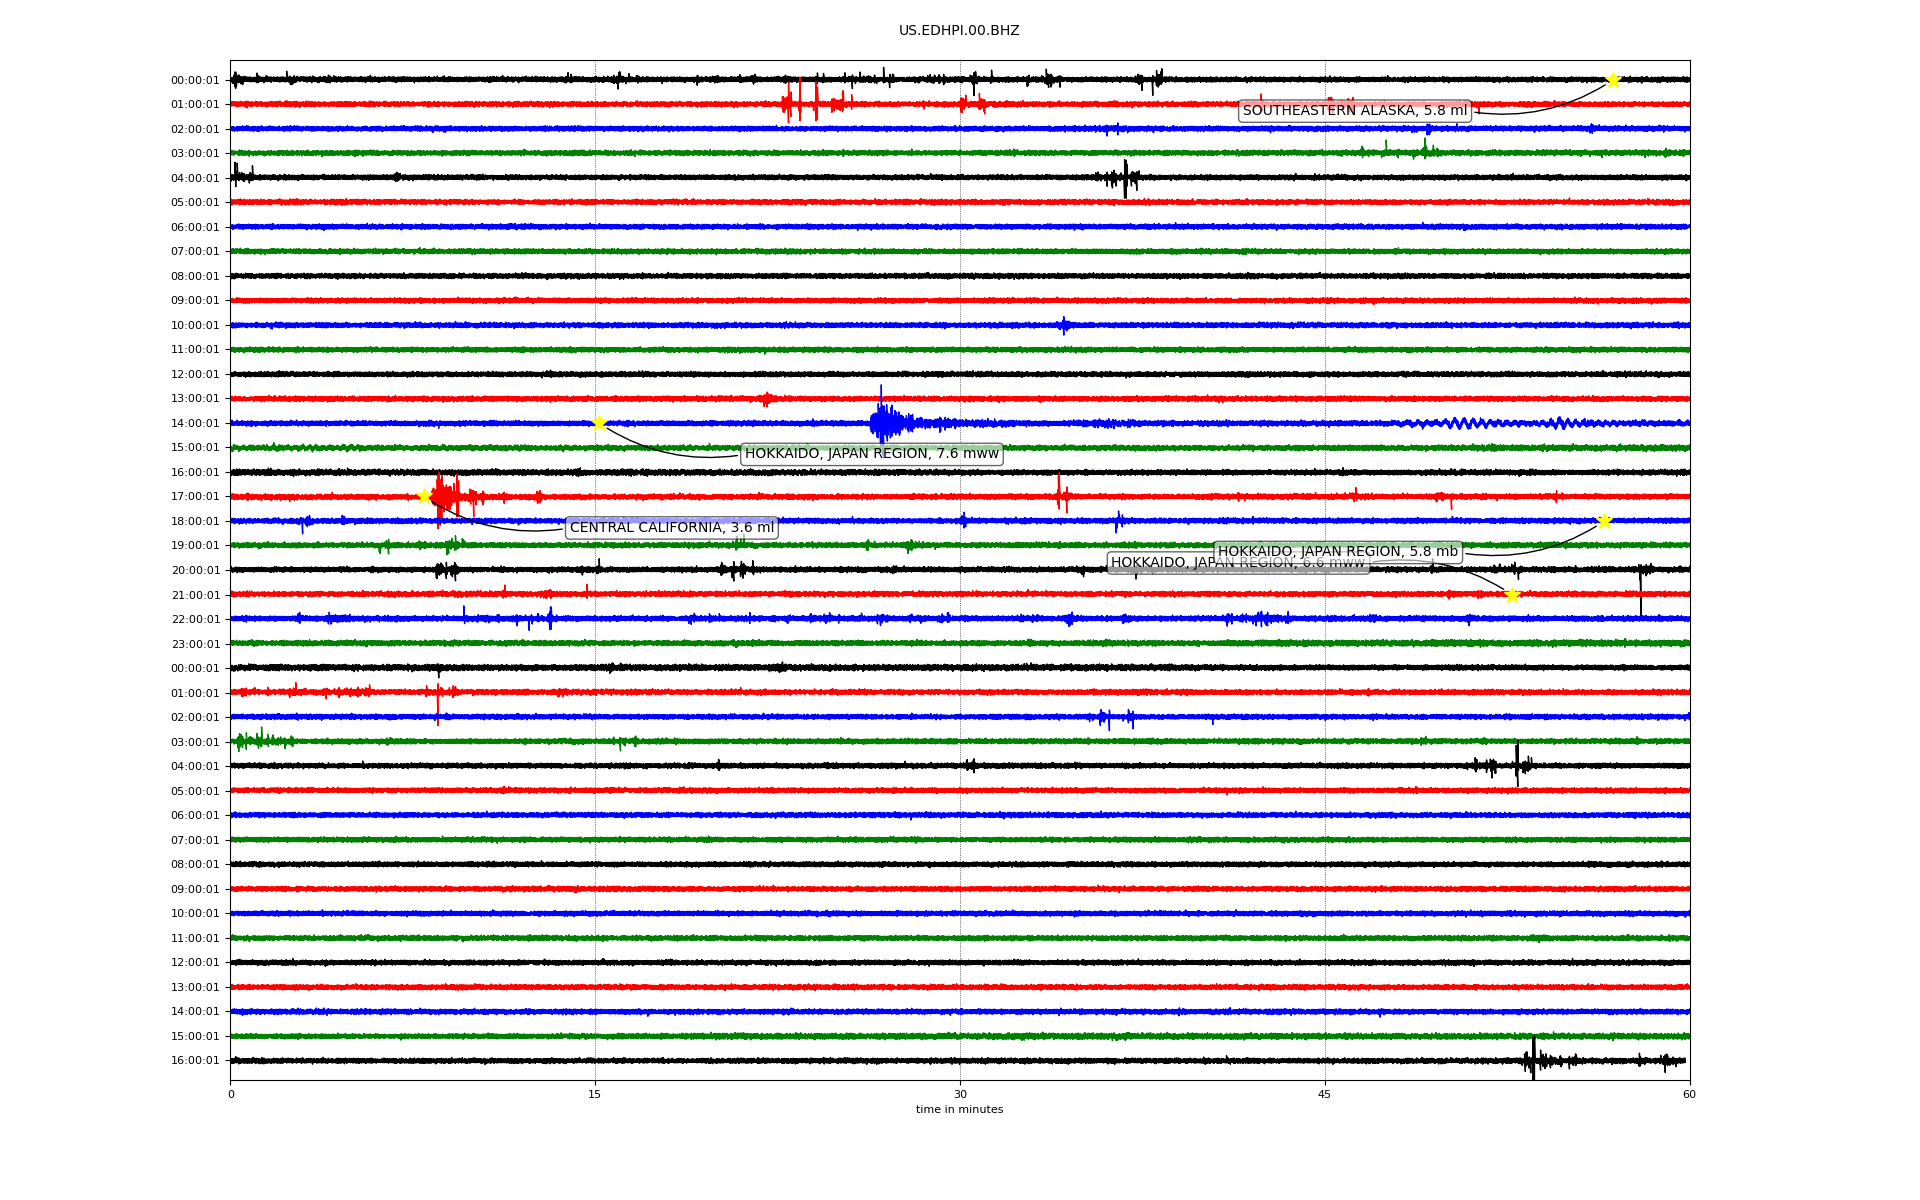The height and width of the screenshot is (1200, 1920).
Task: Click the Hokkaido 6.6 mww annotation label
Action: (x=1160, y=564)
